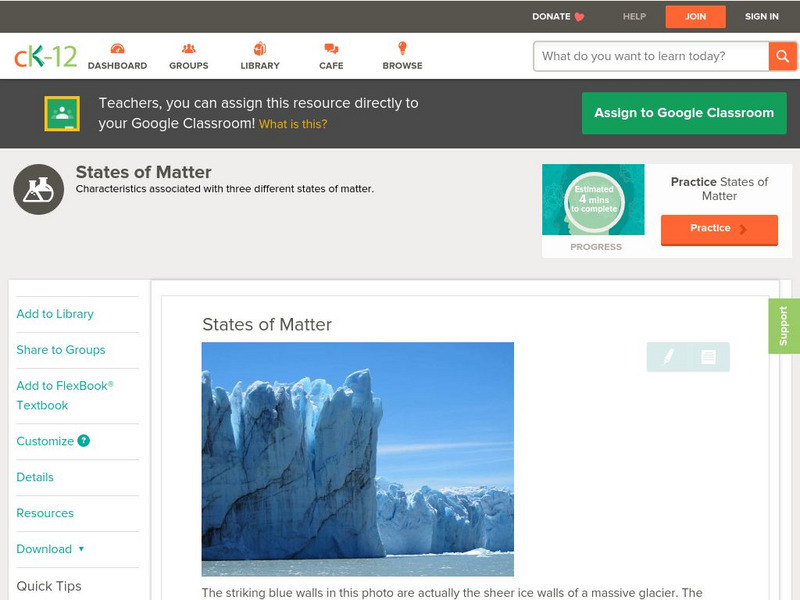
Task: Click GROUPS in the navigation
Action: tap(189, 66)
